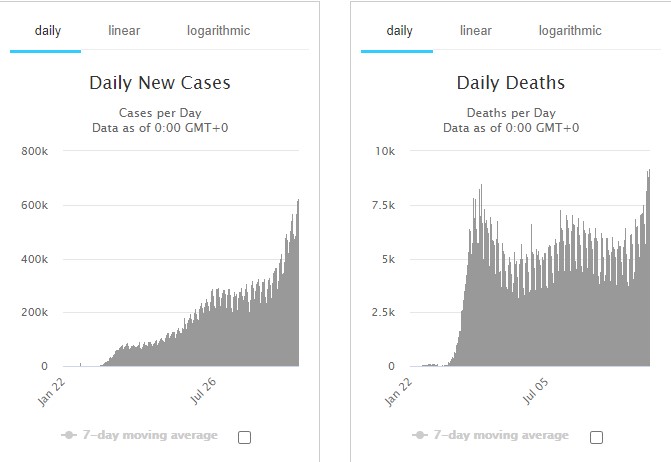Tick the 7-day moving average checkbox for Daily Deaths
Viewport: 671px width, 462px height.
597,437
